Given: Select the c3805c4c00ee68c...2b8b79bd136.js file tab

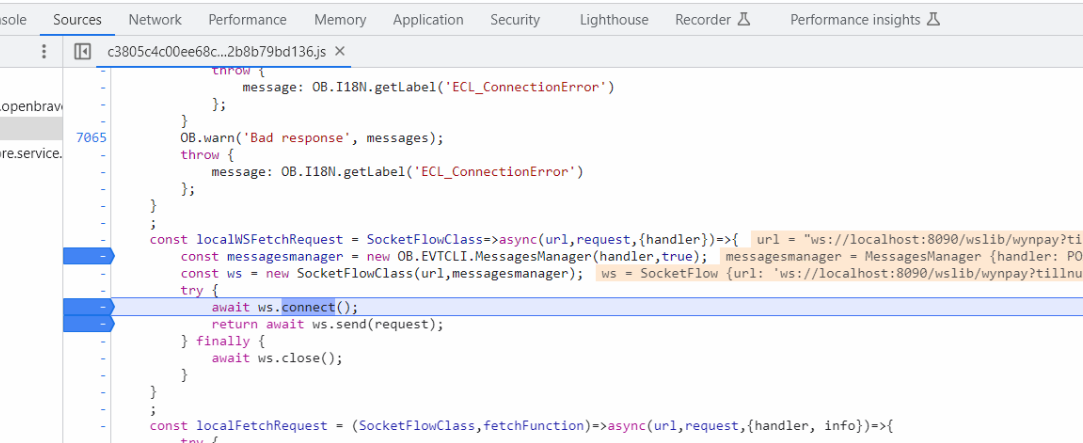Looking at the screenshot, I should pyautogui.click(x=217, y=52).
